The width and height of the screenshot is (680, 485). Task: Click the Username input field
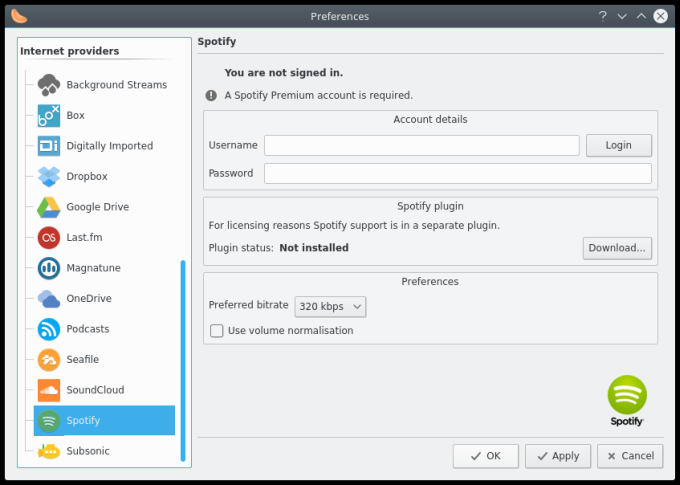(421, 145)
